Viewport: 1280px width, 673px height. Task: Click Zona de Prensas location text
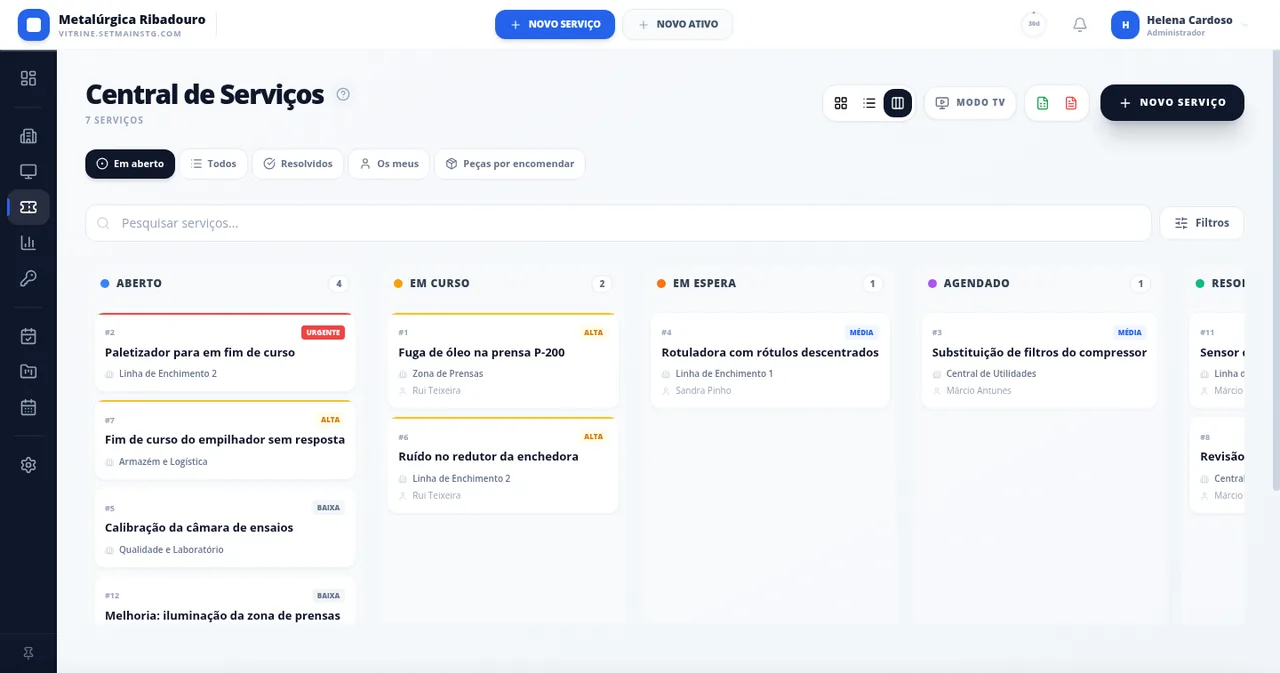point(447,374)
